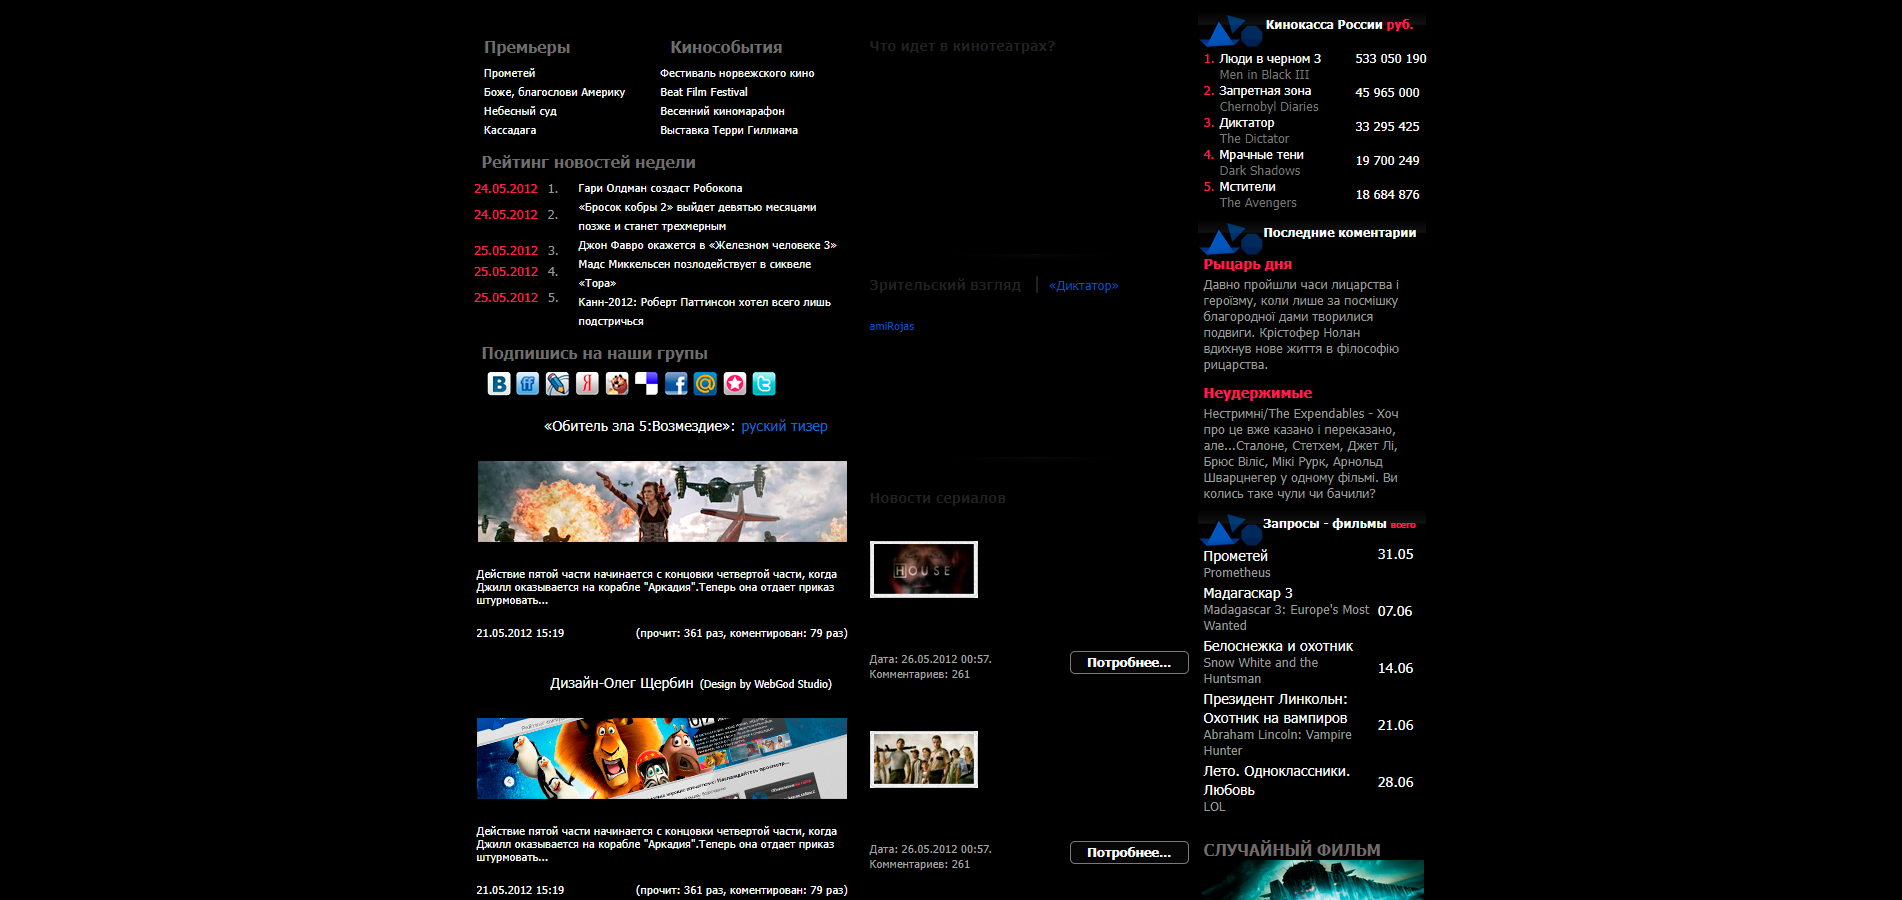The width and height of the screenshot is (1902, 900).
Task: Open the Mail.ru @ icon
Action: (705, 384)
